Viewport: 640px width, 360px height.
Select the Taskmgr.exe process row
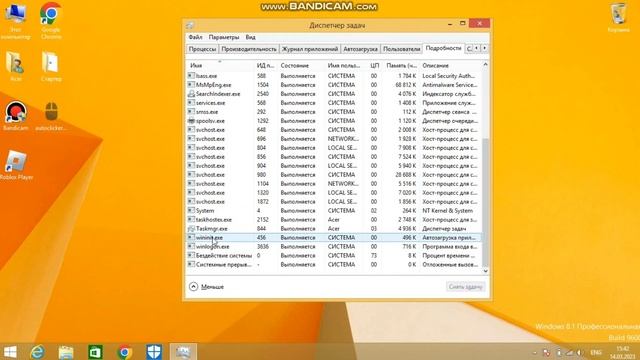click(x=334, y=229)
